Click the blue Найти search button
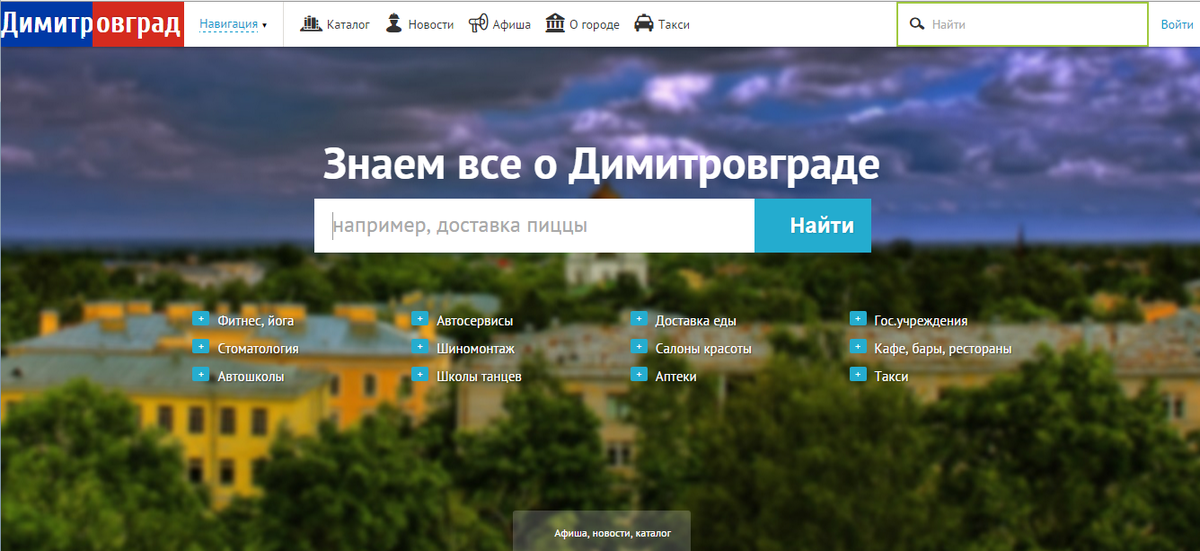Viewport: 1200px width, 551px height. pyautogui.click(x=813, y=226)
